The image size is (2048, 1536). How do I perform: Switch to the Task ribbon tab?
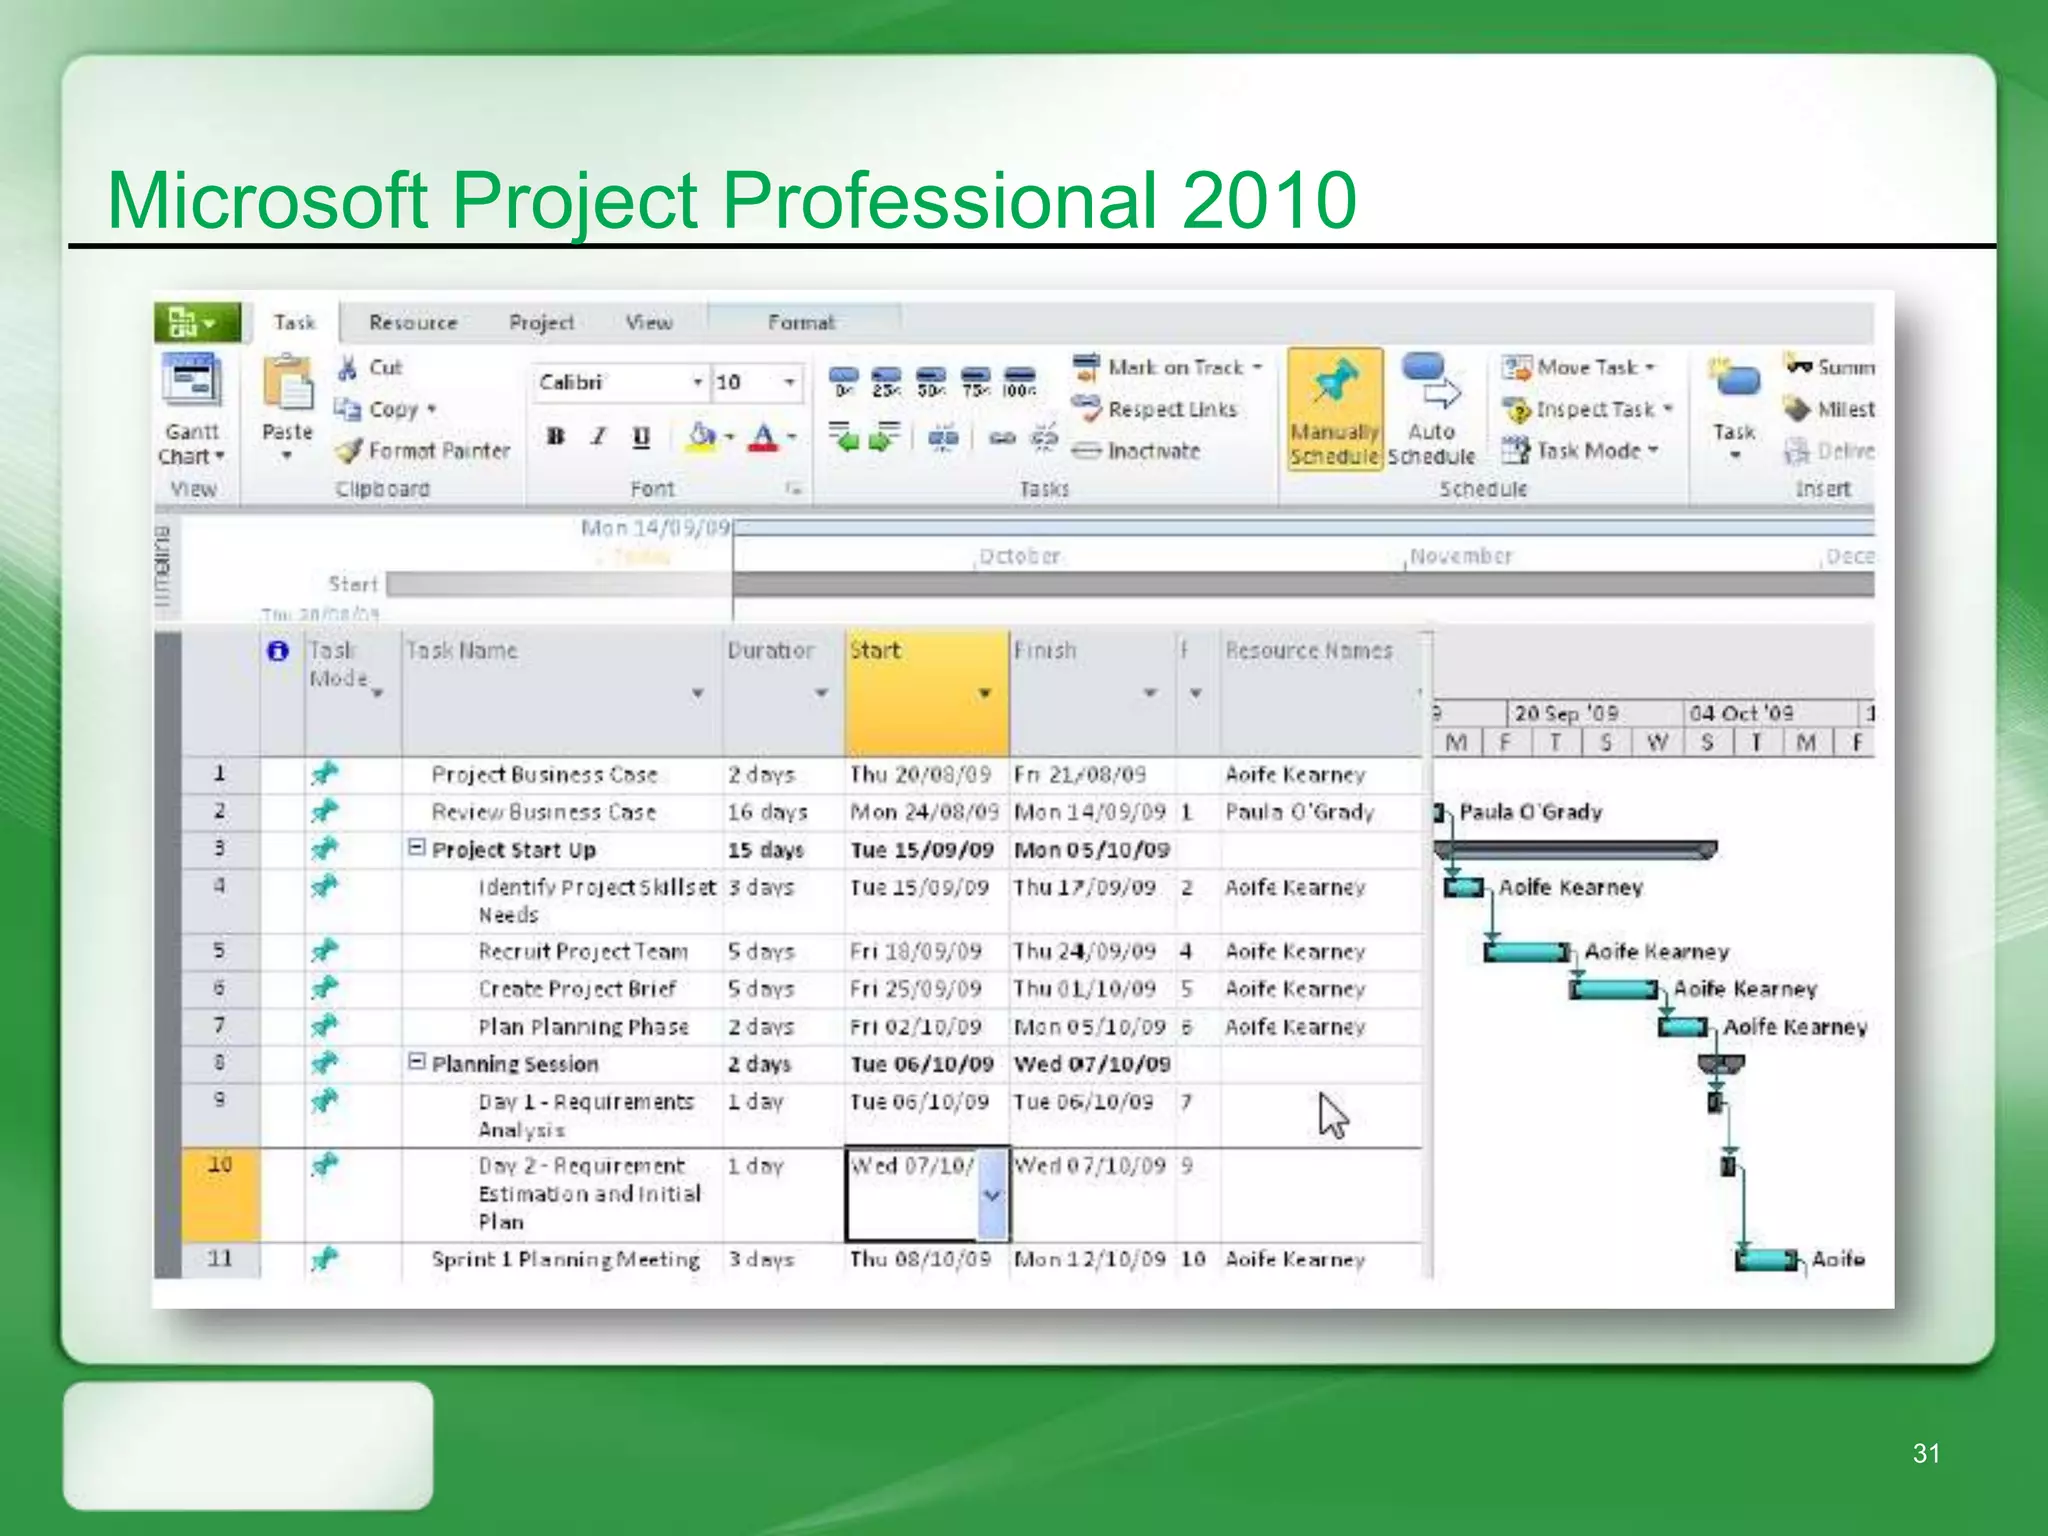coord(294,323)
